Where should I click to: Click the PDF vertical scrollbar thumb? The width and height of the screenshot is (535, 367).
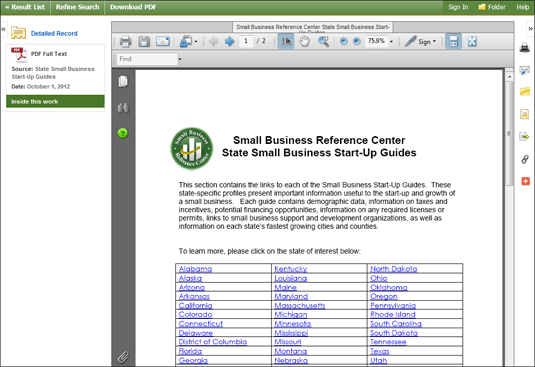[509, 133]
